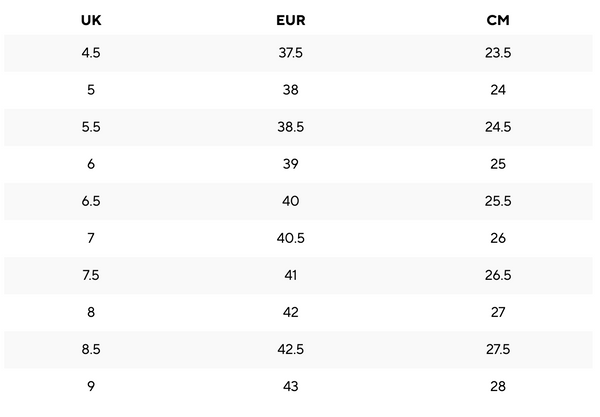Click the EUR 40 cell

pos(291,201)
